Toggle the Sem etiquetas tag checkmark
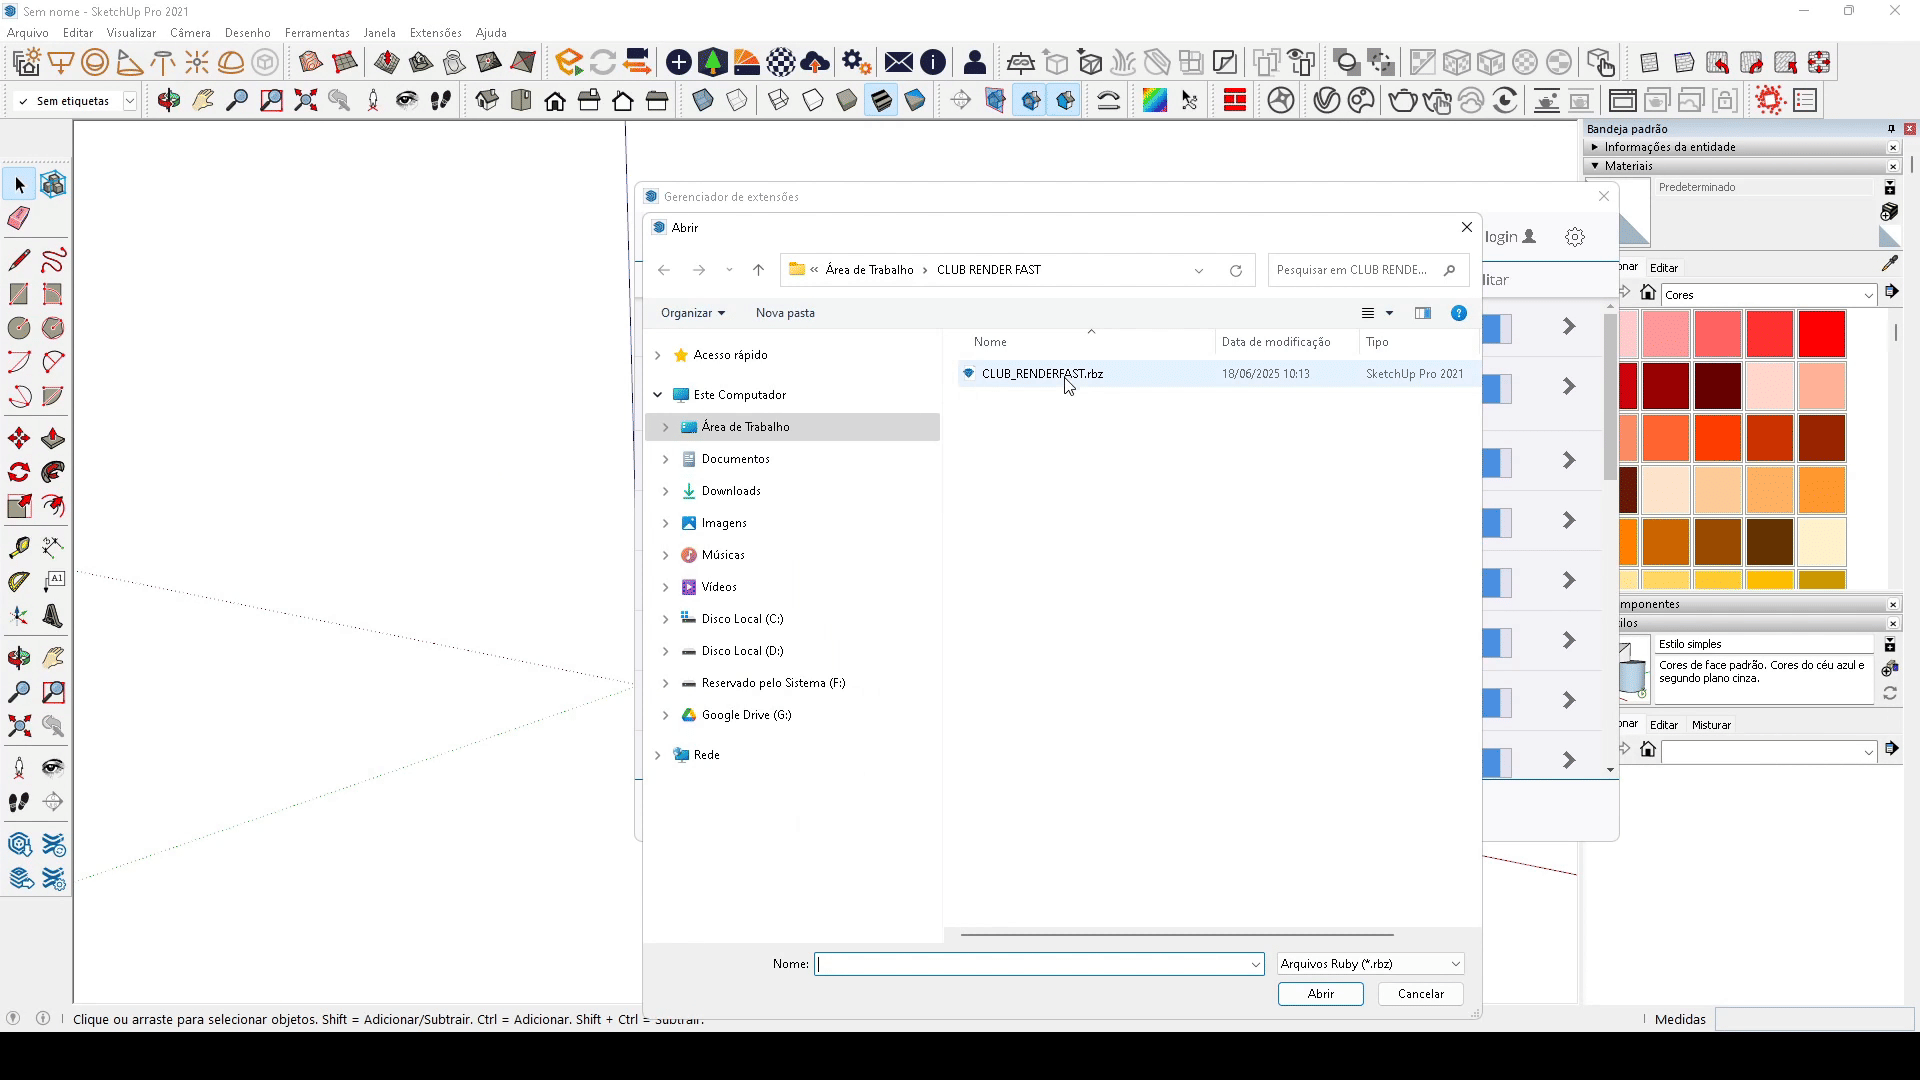1920x1080 pixels. click(23, 101)
